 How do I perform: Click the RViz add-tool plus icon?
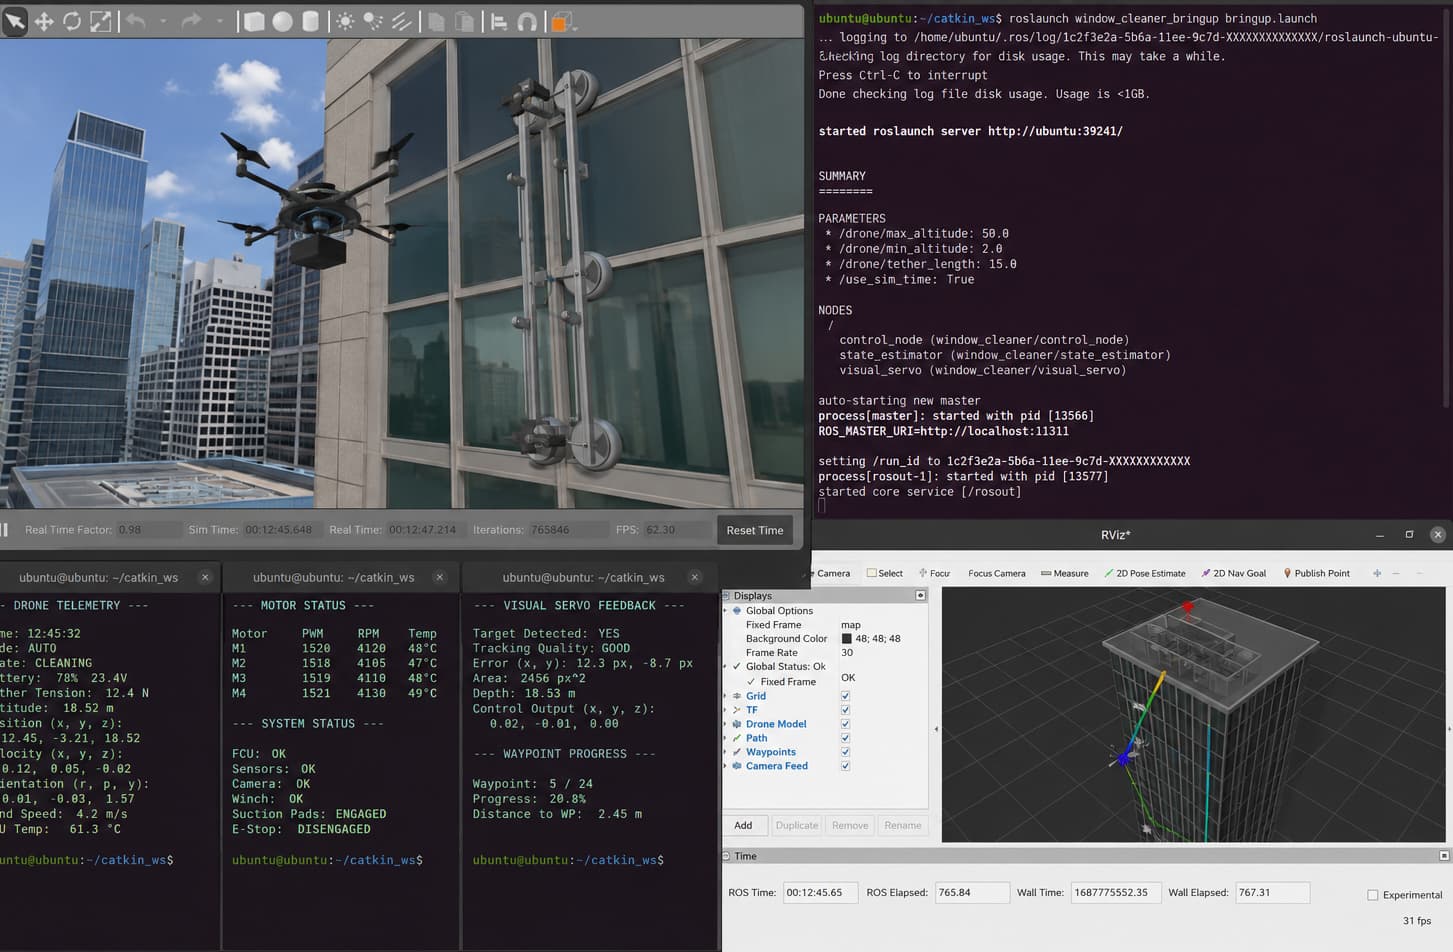pyautogui.click(x=1377, y=573)
